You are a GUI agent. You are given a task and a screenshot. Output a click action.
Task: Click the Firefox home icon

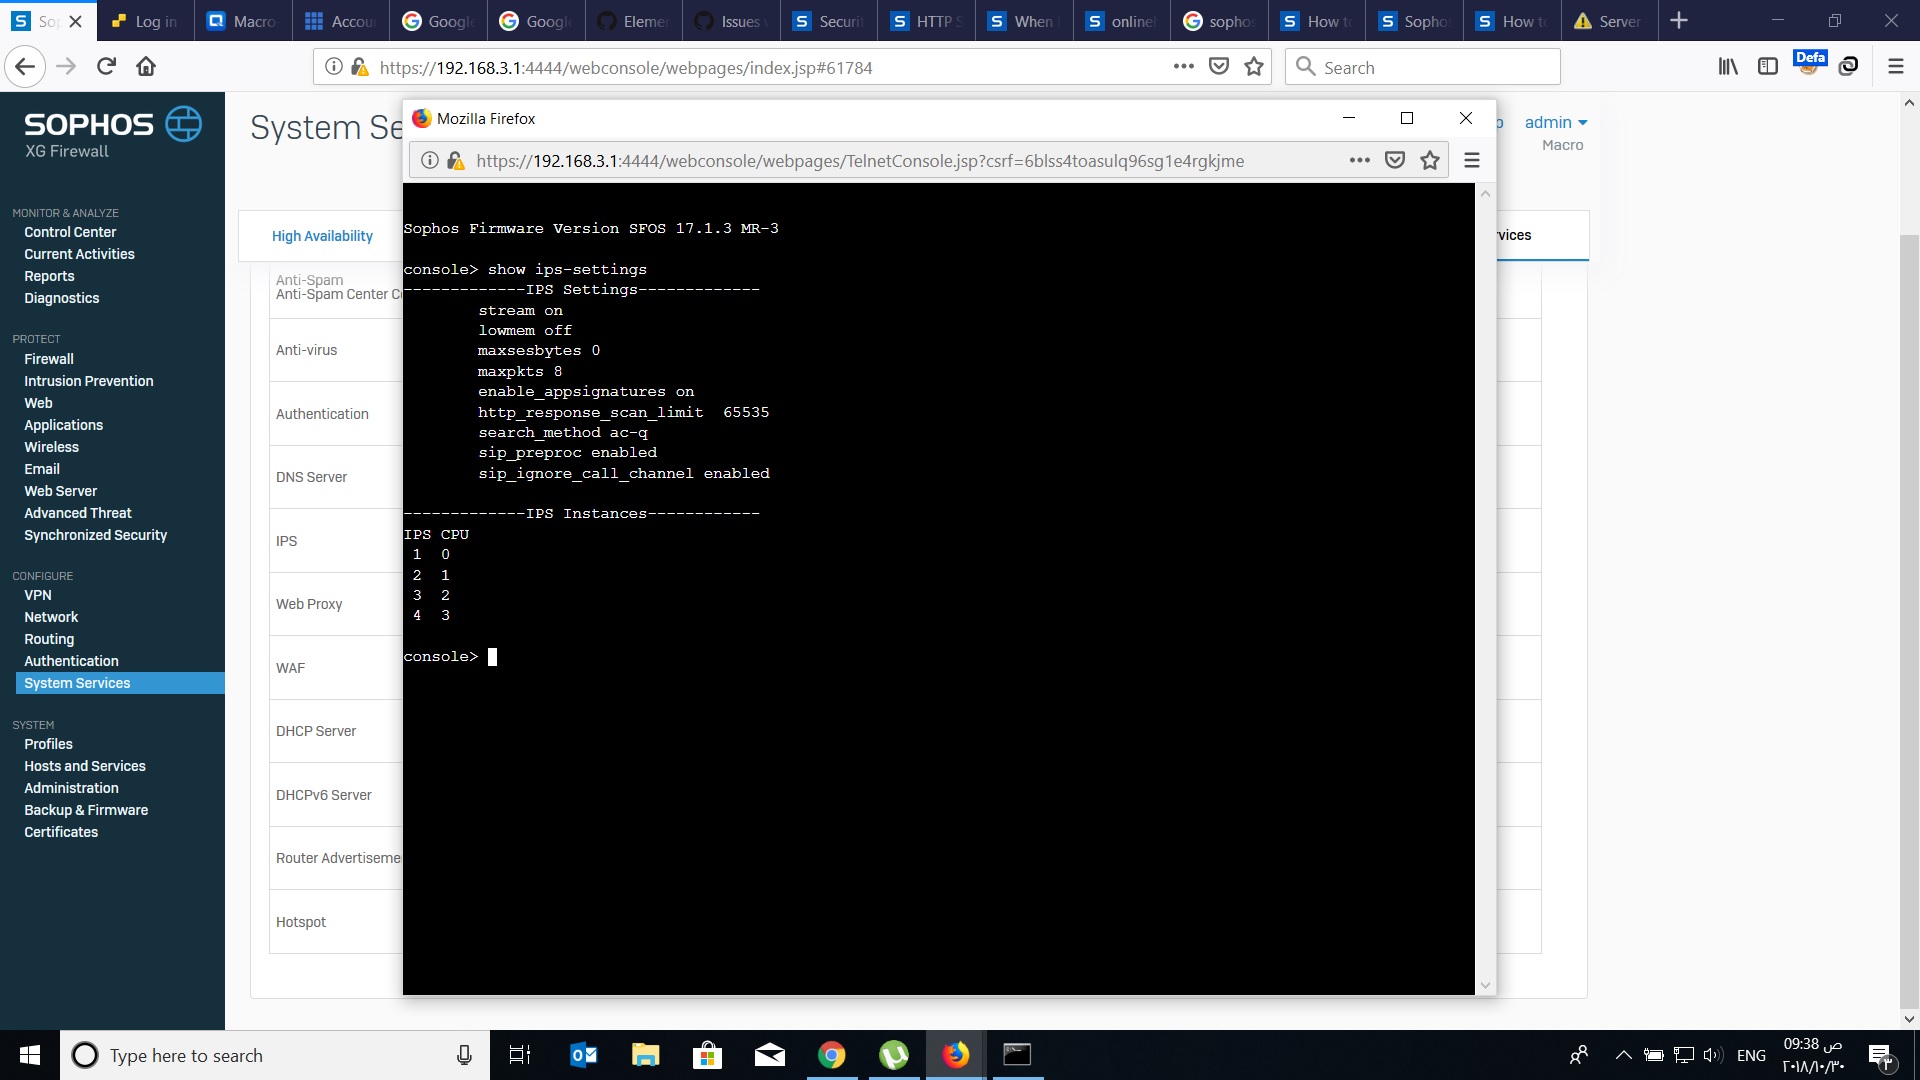[146, 67]
